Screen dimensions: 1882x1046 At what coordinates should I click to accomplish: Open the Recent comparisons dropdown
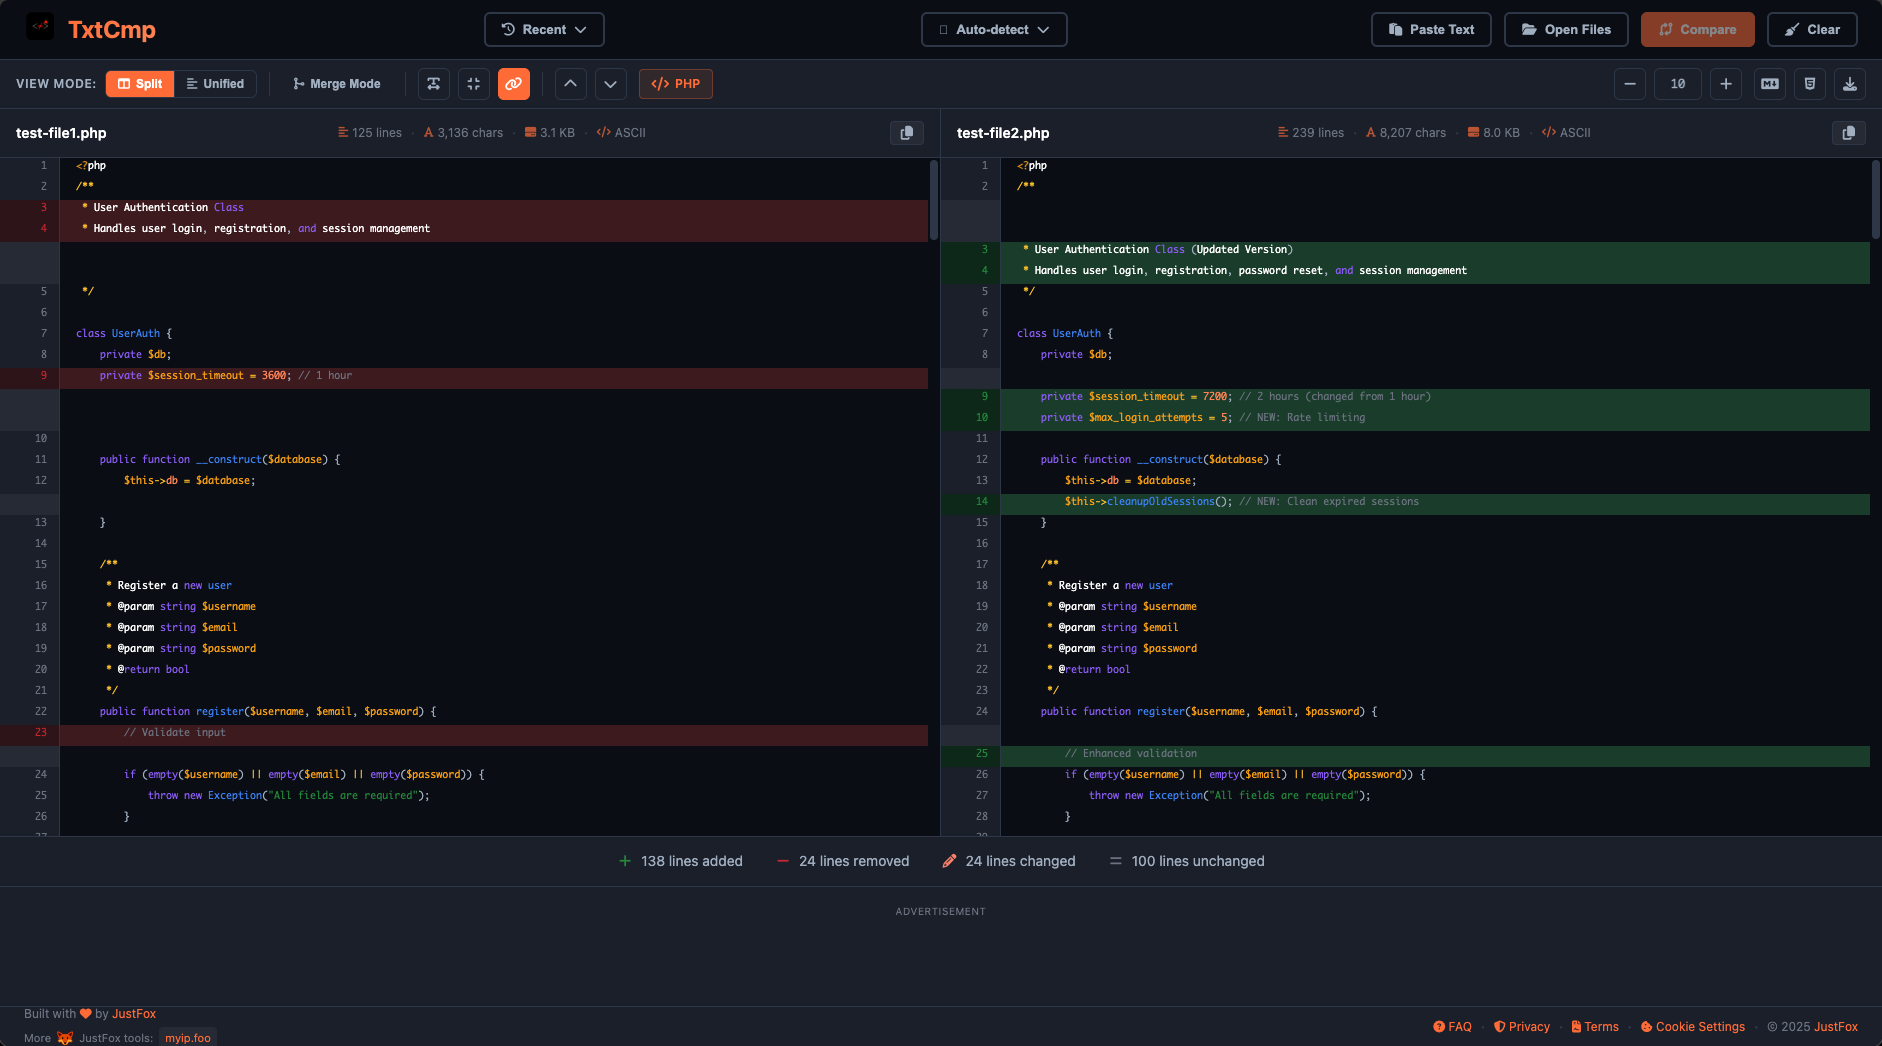544,29
